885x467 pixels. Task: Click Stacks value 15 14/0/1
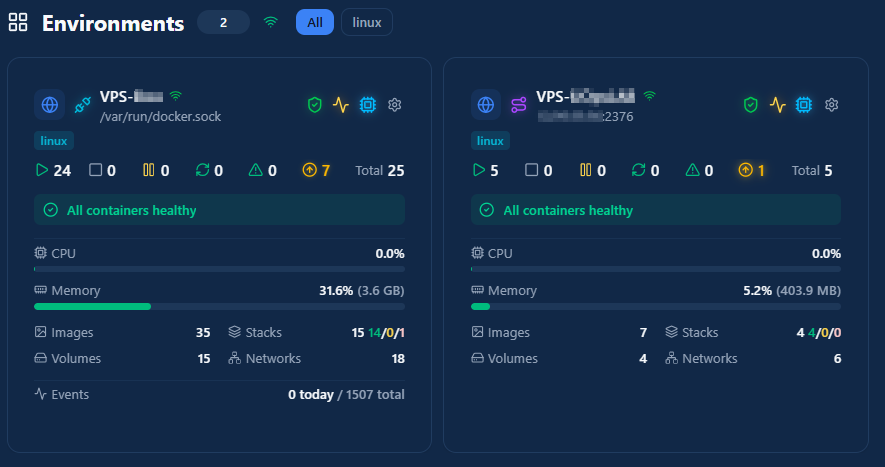coord(378,333)
